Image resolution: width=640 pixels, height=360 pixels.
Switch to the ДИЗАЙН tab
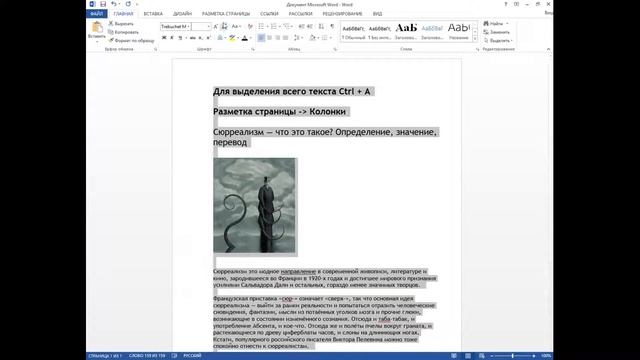pyautogui.click(x=182, y=14)
